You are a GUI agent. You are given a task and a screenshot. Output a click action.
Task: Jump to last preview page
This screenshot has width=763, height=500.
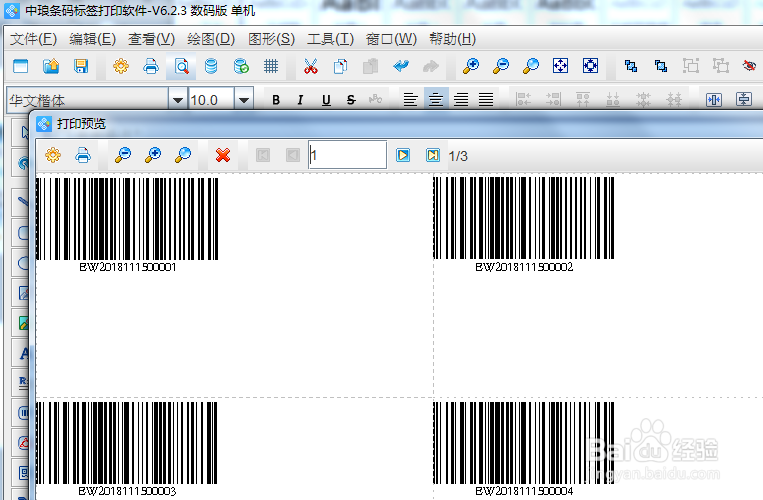pos(433,155)
